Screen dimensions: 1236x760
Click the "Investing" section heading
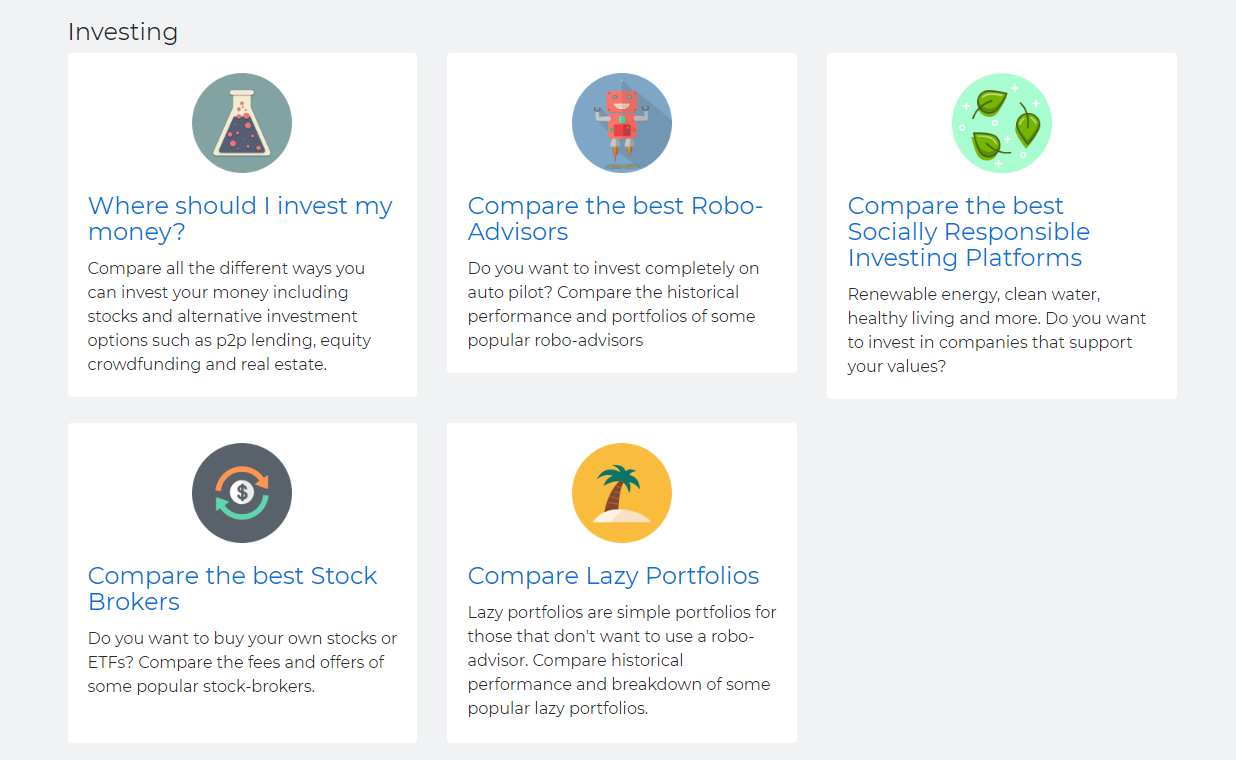tap(123, 32)
